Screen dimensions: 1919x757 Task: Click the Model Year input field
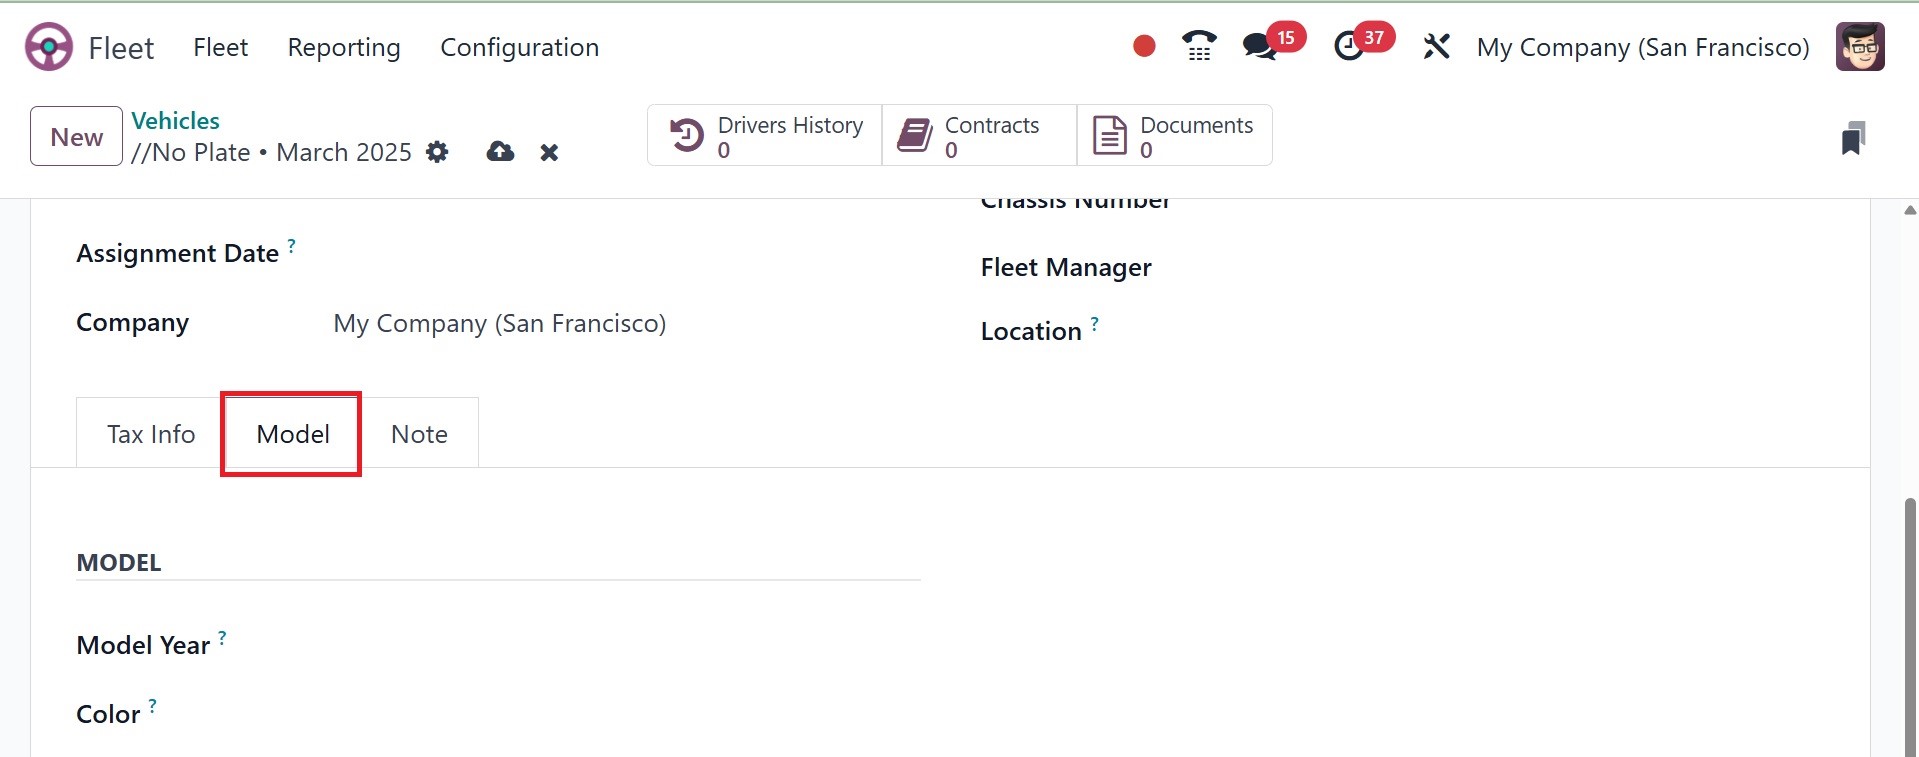click(626, 645)
